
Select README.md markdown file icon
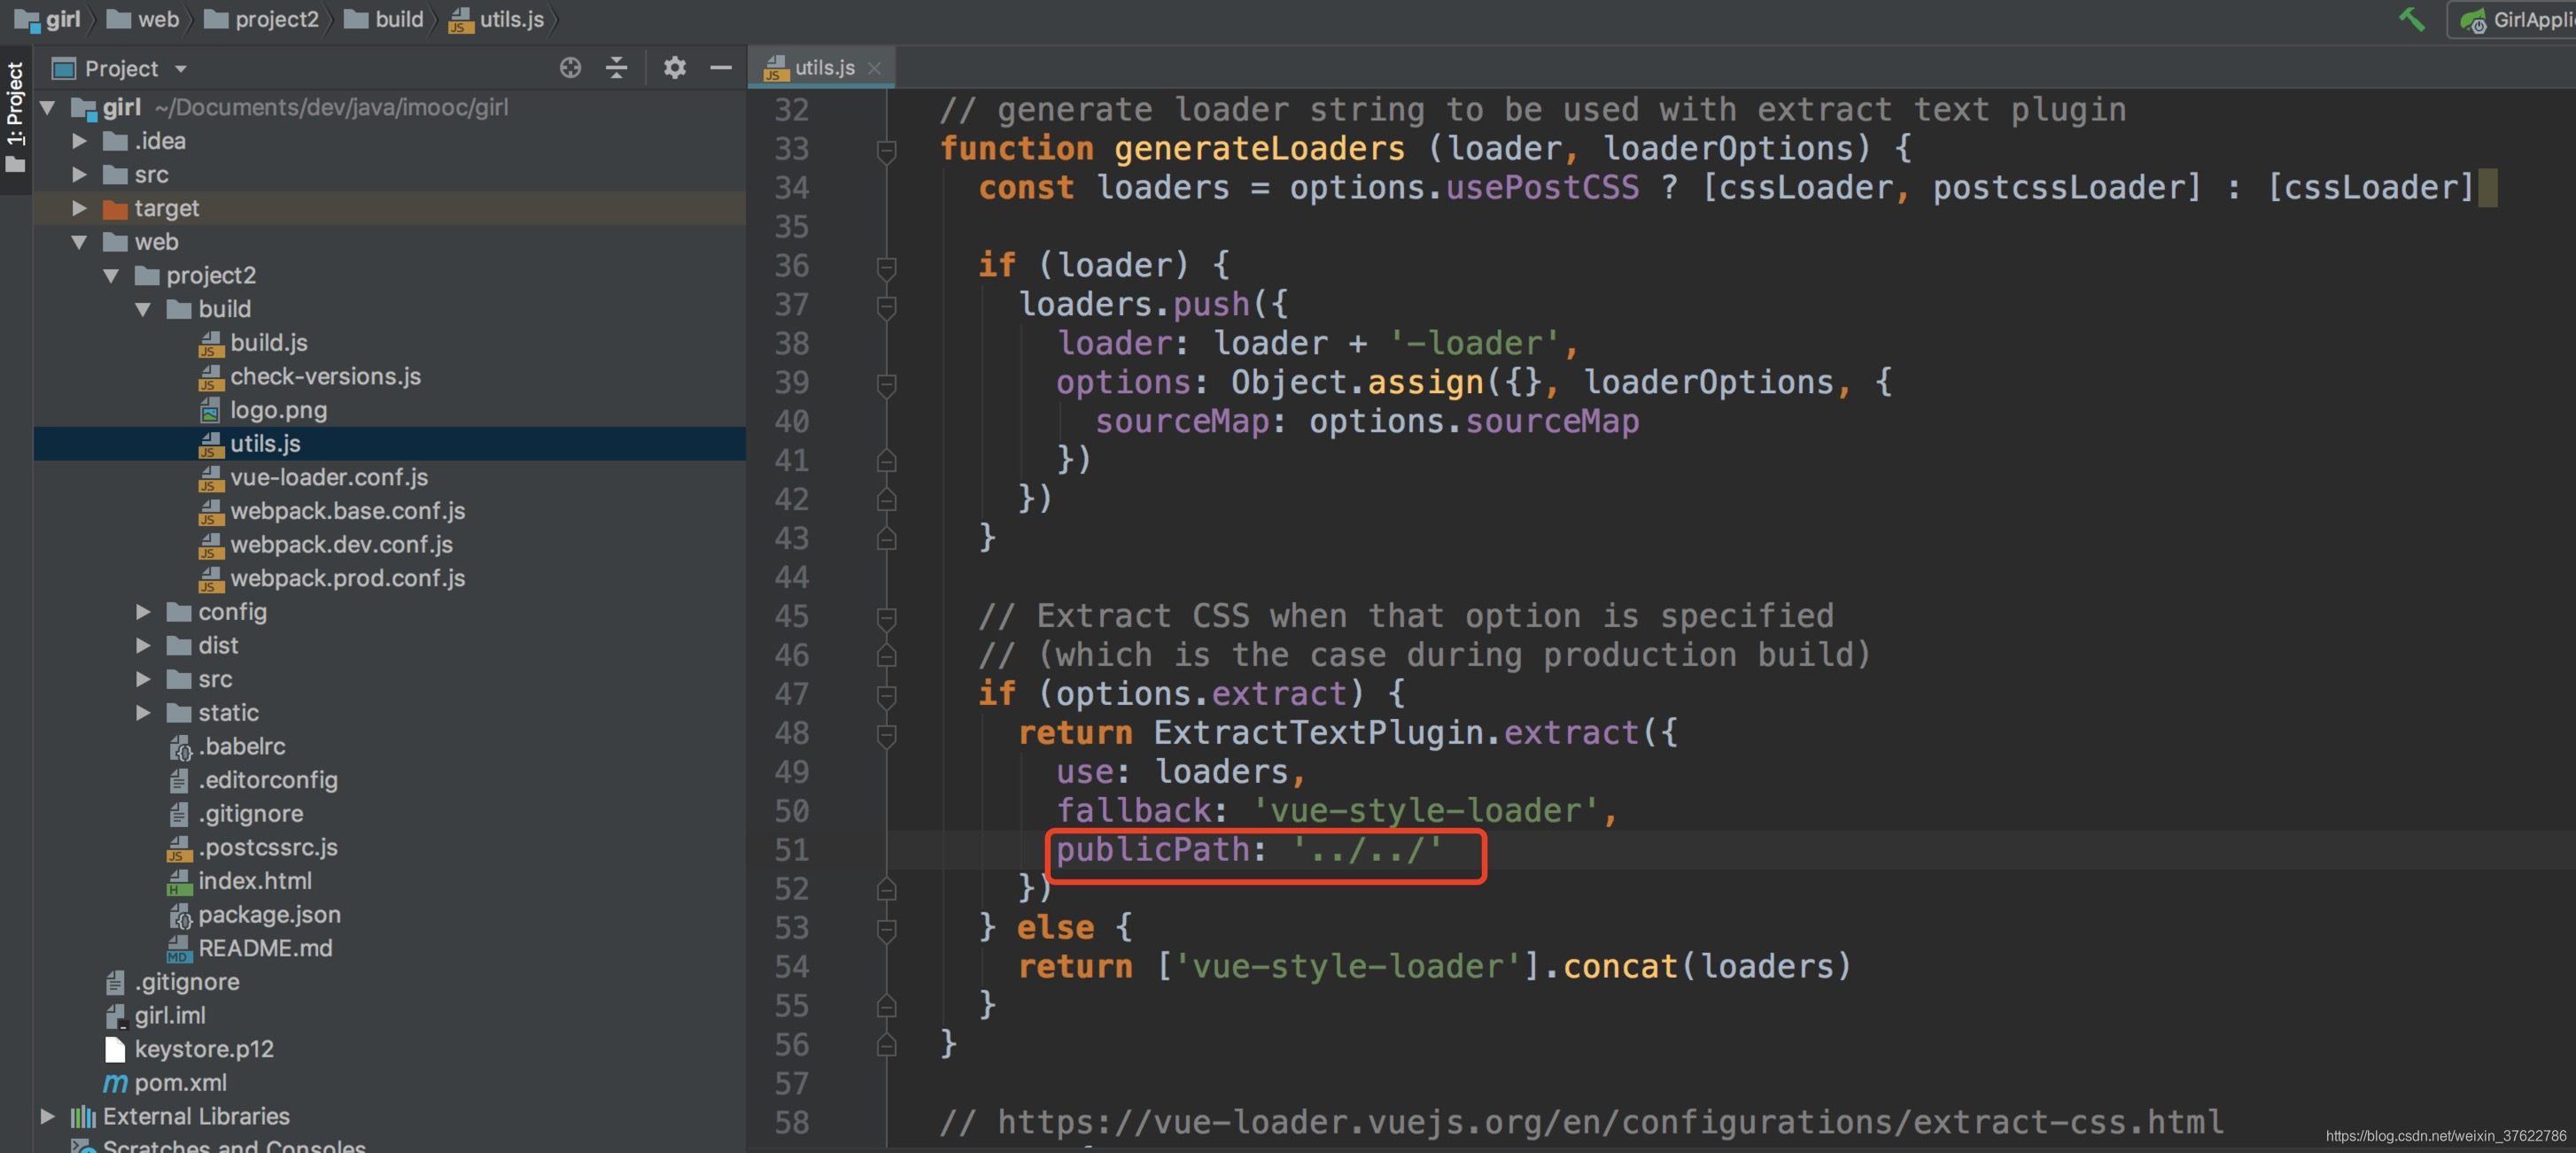click(x=179, y=949)
